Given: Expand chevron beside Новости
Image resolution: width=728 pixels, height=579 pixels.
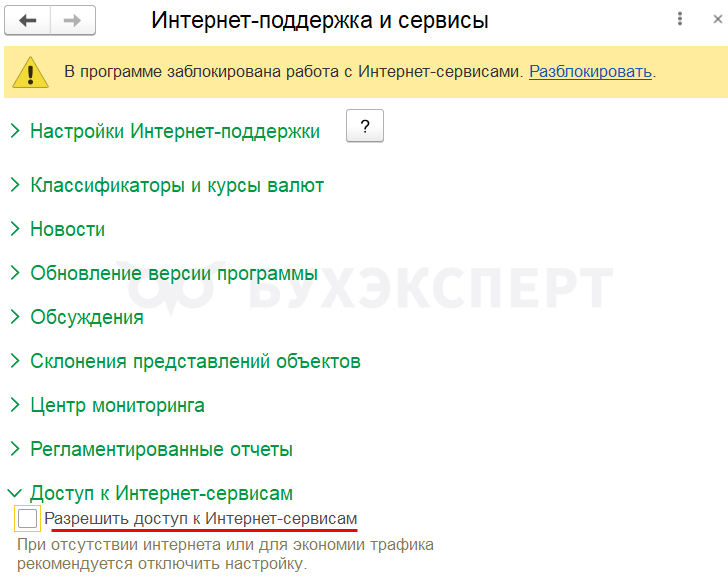Looking at the screenshot, I should pyautogui.click(x=15, y=229).
